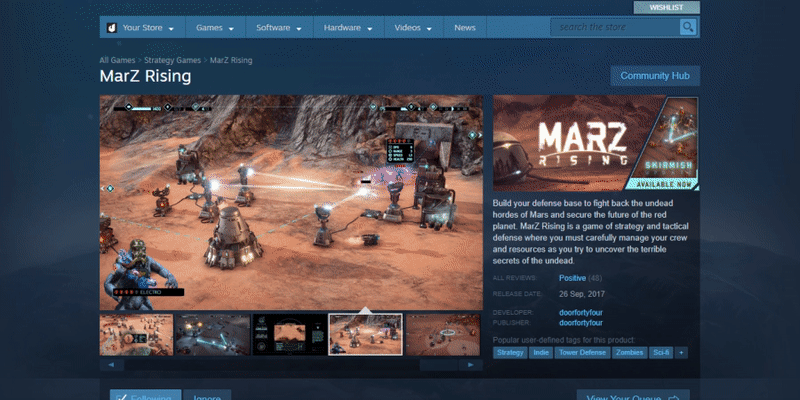800x400 pixels.
Task: Select the highlighted fourth thumbnail
Action: (x=365, y=335)
